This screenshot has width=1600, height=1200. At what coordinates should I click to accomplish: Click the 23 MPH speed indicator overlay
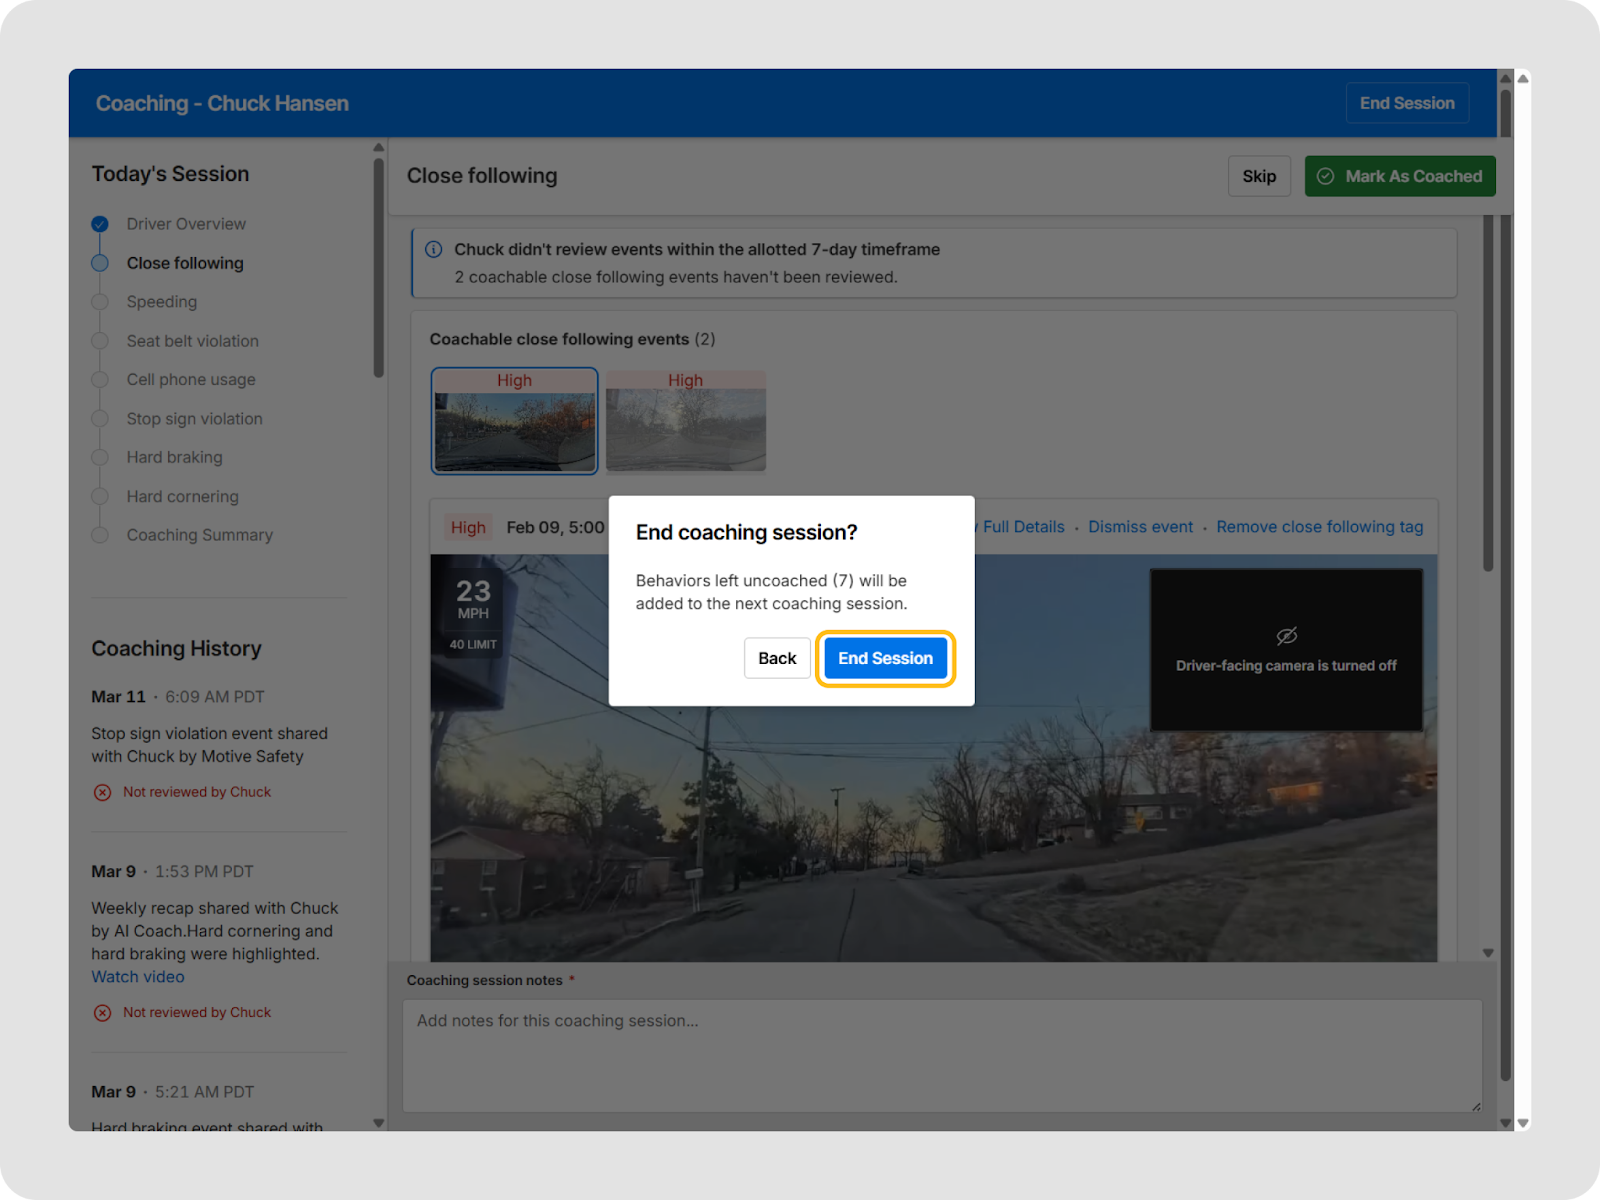click(x=473, y=600)
